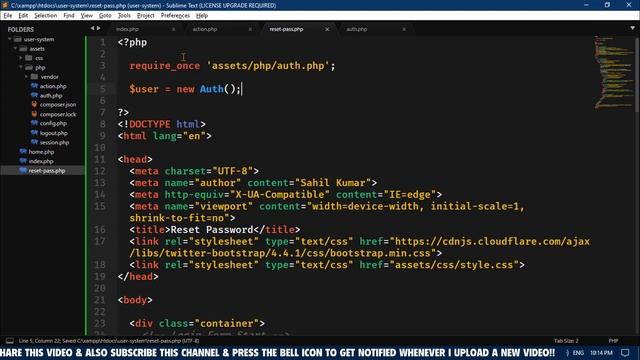
Task: Click the ENG language indicator in taskbar
Action: point(578,353)
